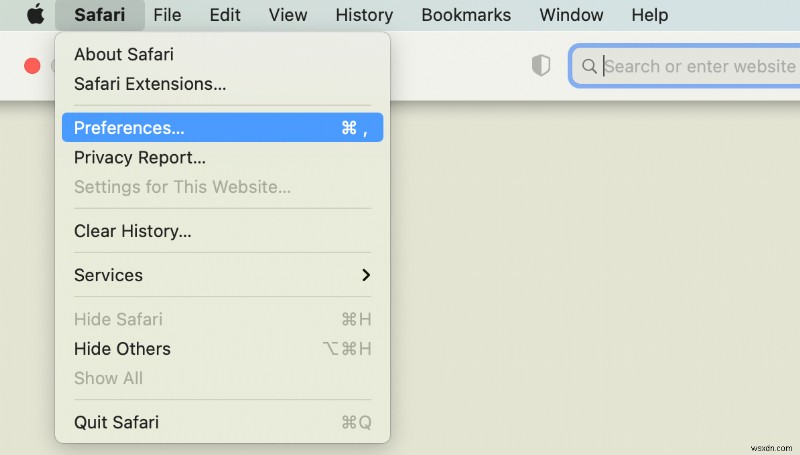Viewport: 800px width, 455px height.
Task: Click the Privacy Report shield icon
Action: click(541, 66)
